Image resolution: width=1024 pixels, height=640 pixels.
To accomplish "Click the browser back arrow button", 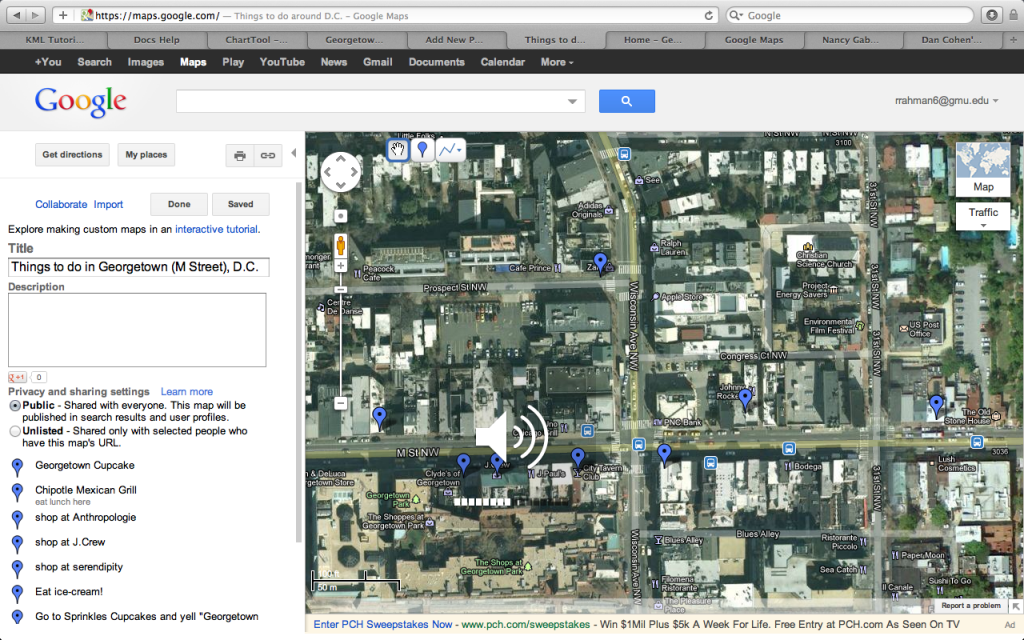I will pos(16,15).
